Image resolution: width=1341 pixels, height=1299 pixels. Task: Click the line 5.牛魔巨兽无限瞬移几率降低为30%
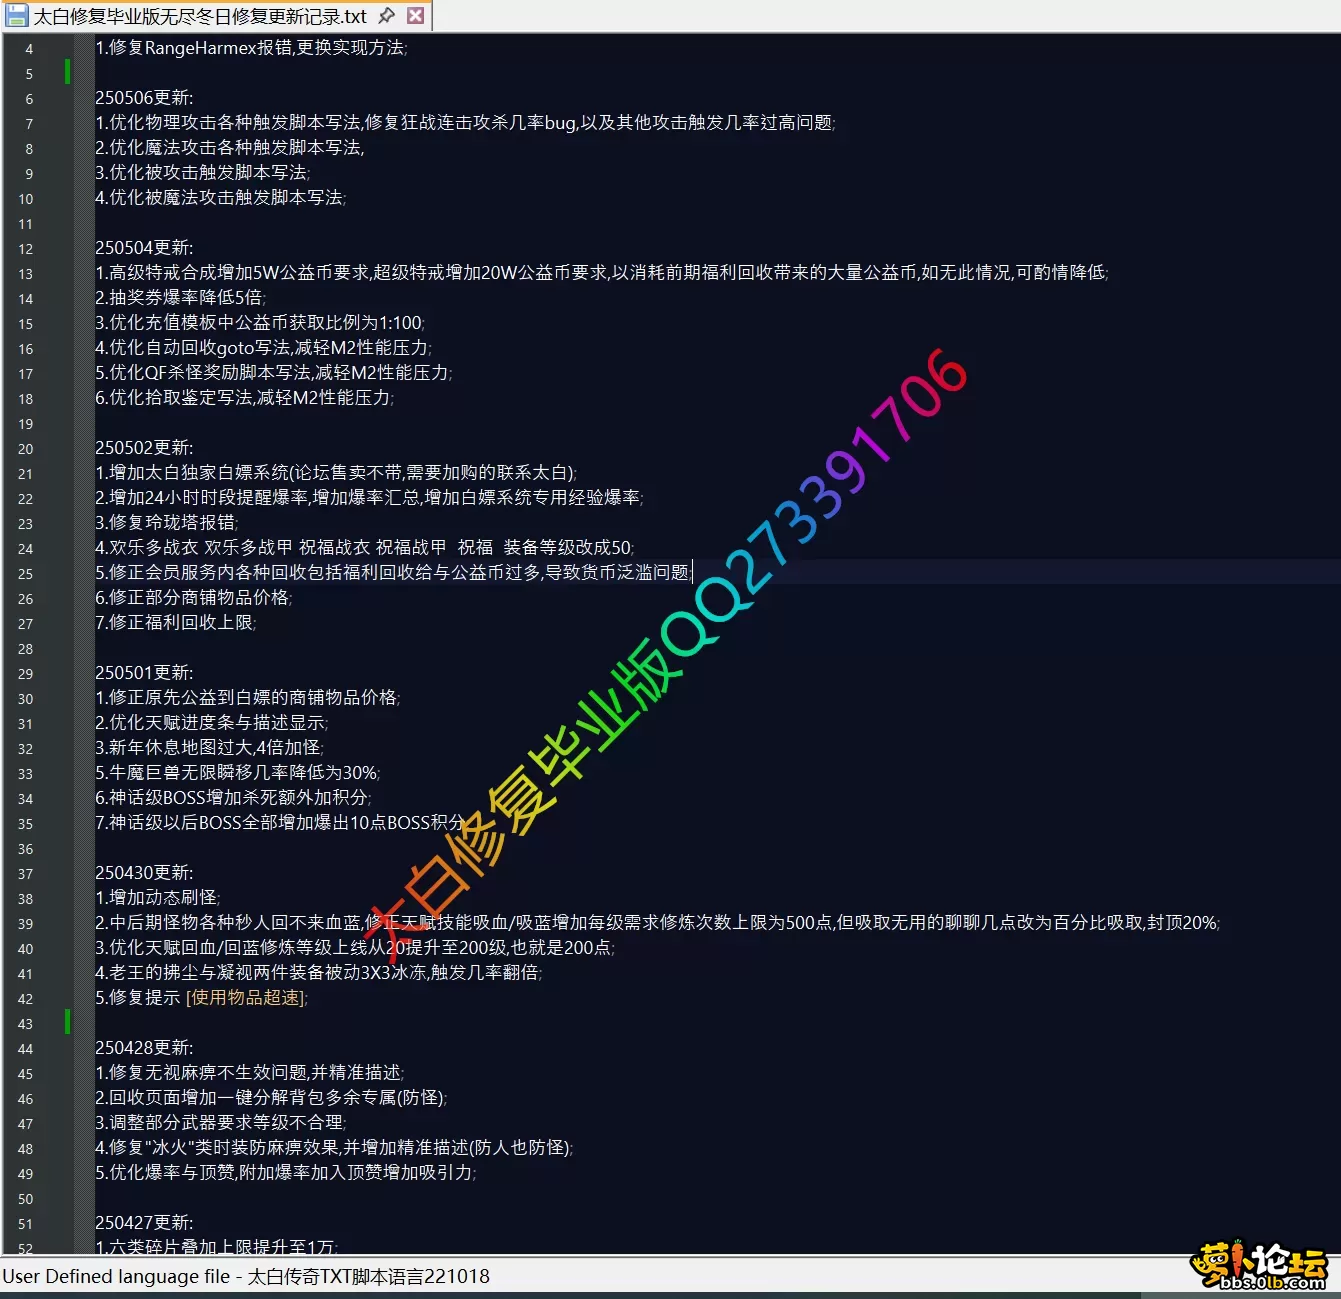[238, 773]
